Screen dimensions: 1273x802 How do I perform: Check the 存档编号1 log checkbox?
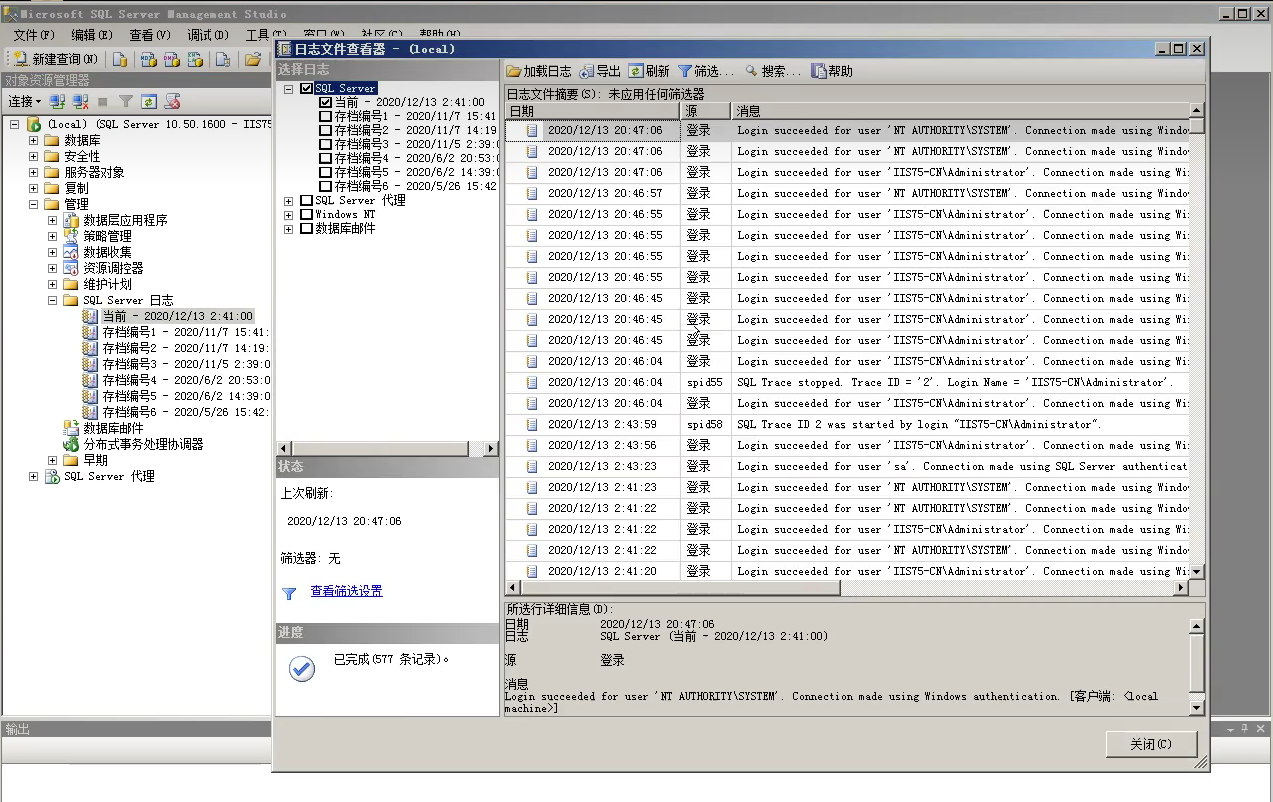coord(325,116)
